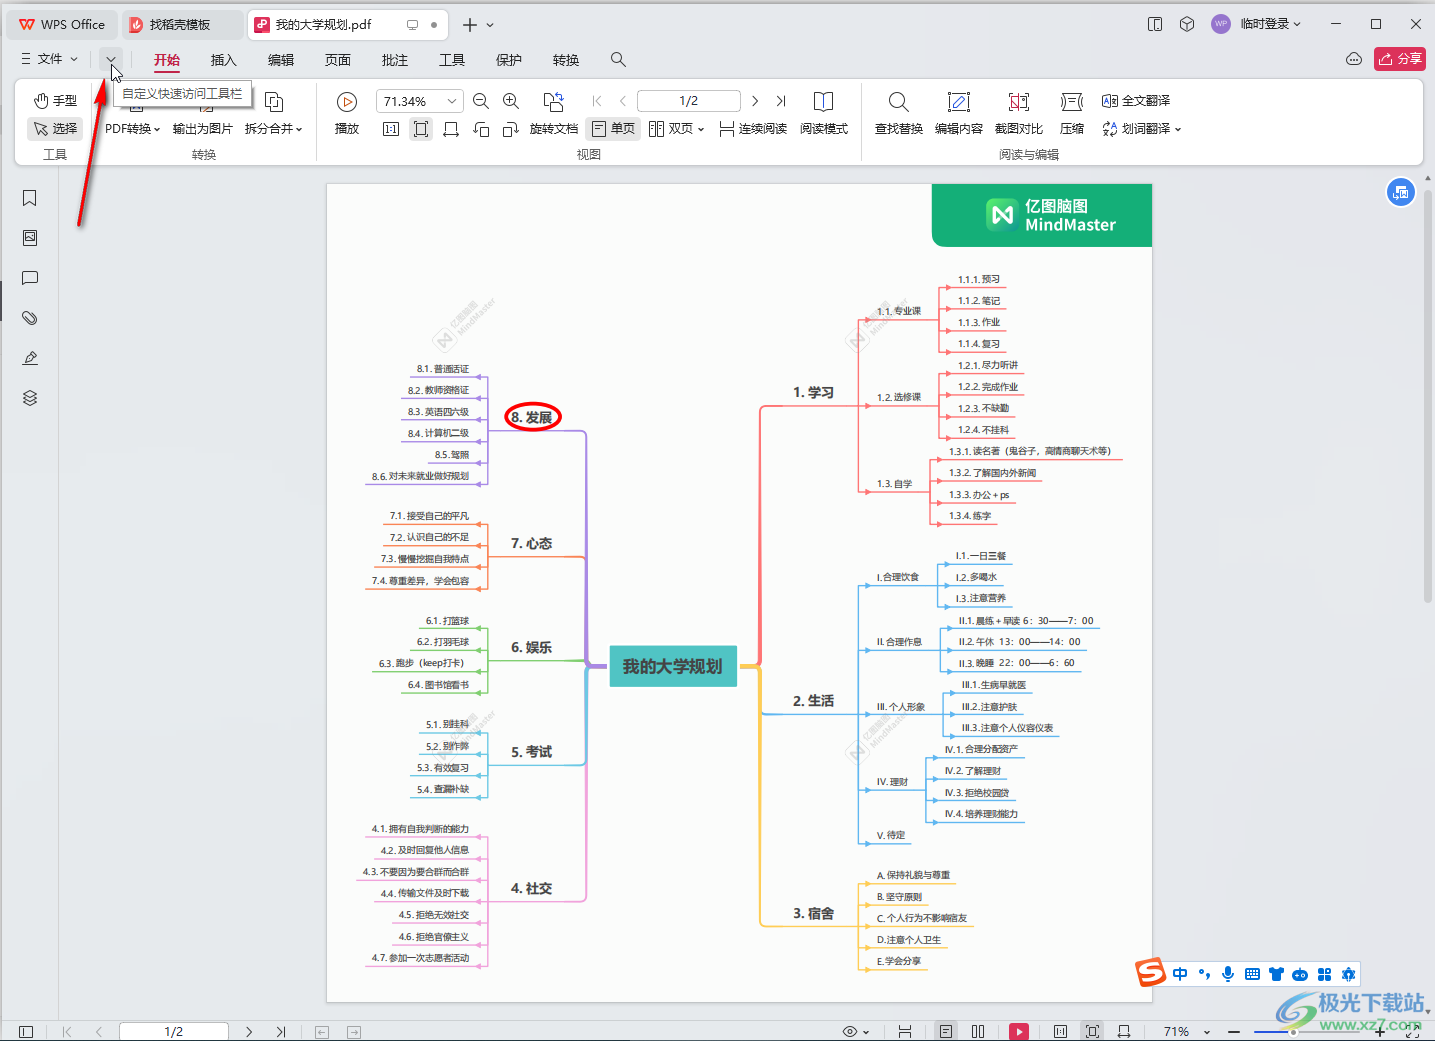Toggle fit page view in ribbon
The height and width of the screenshot is (1041, 1435).
click(x=421, y=129)
